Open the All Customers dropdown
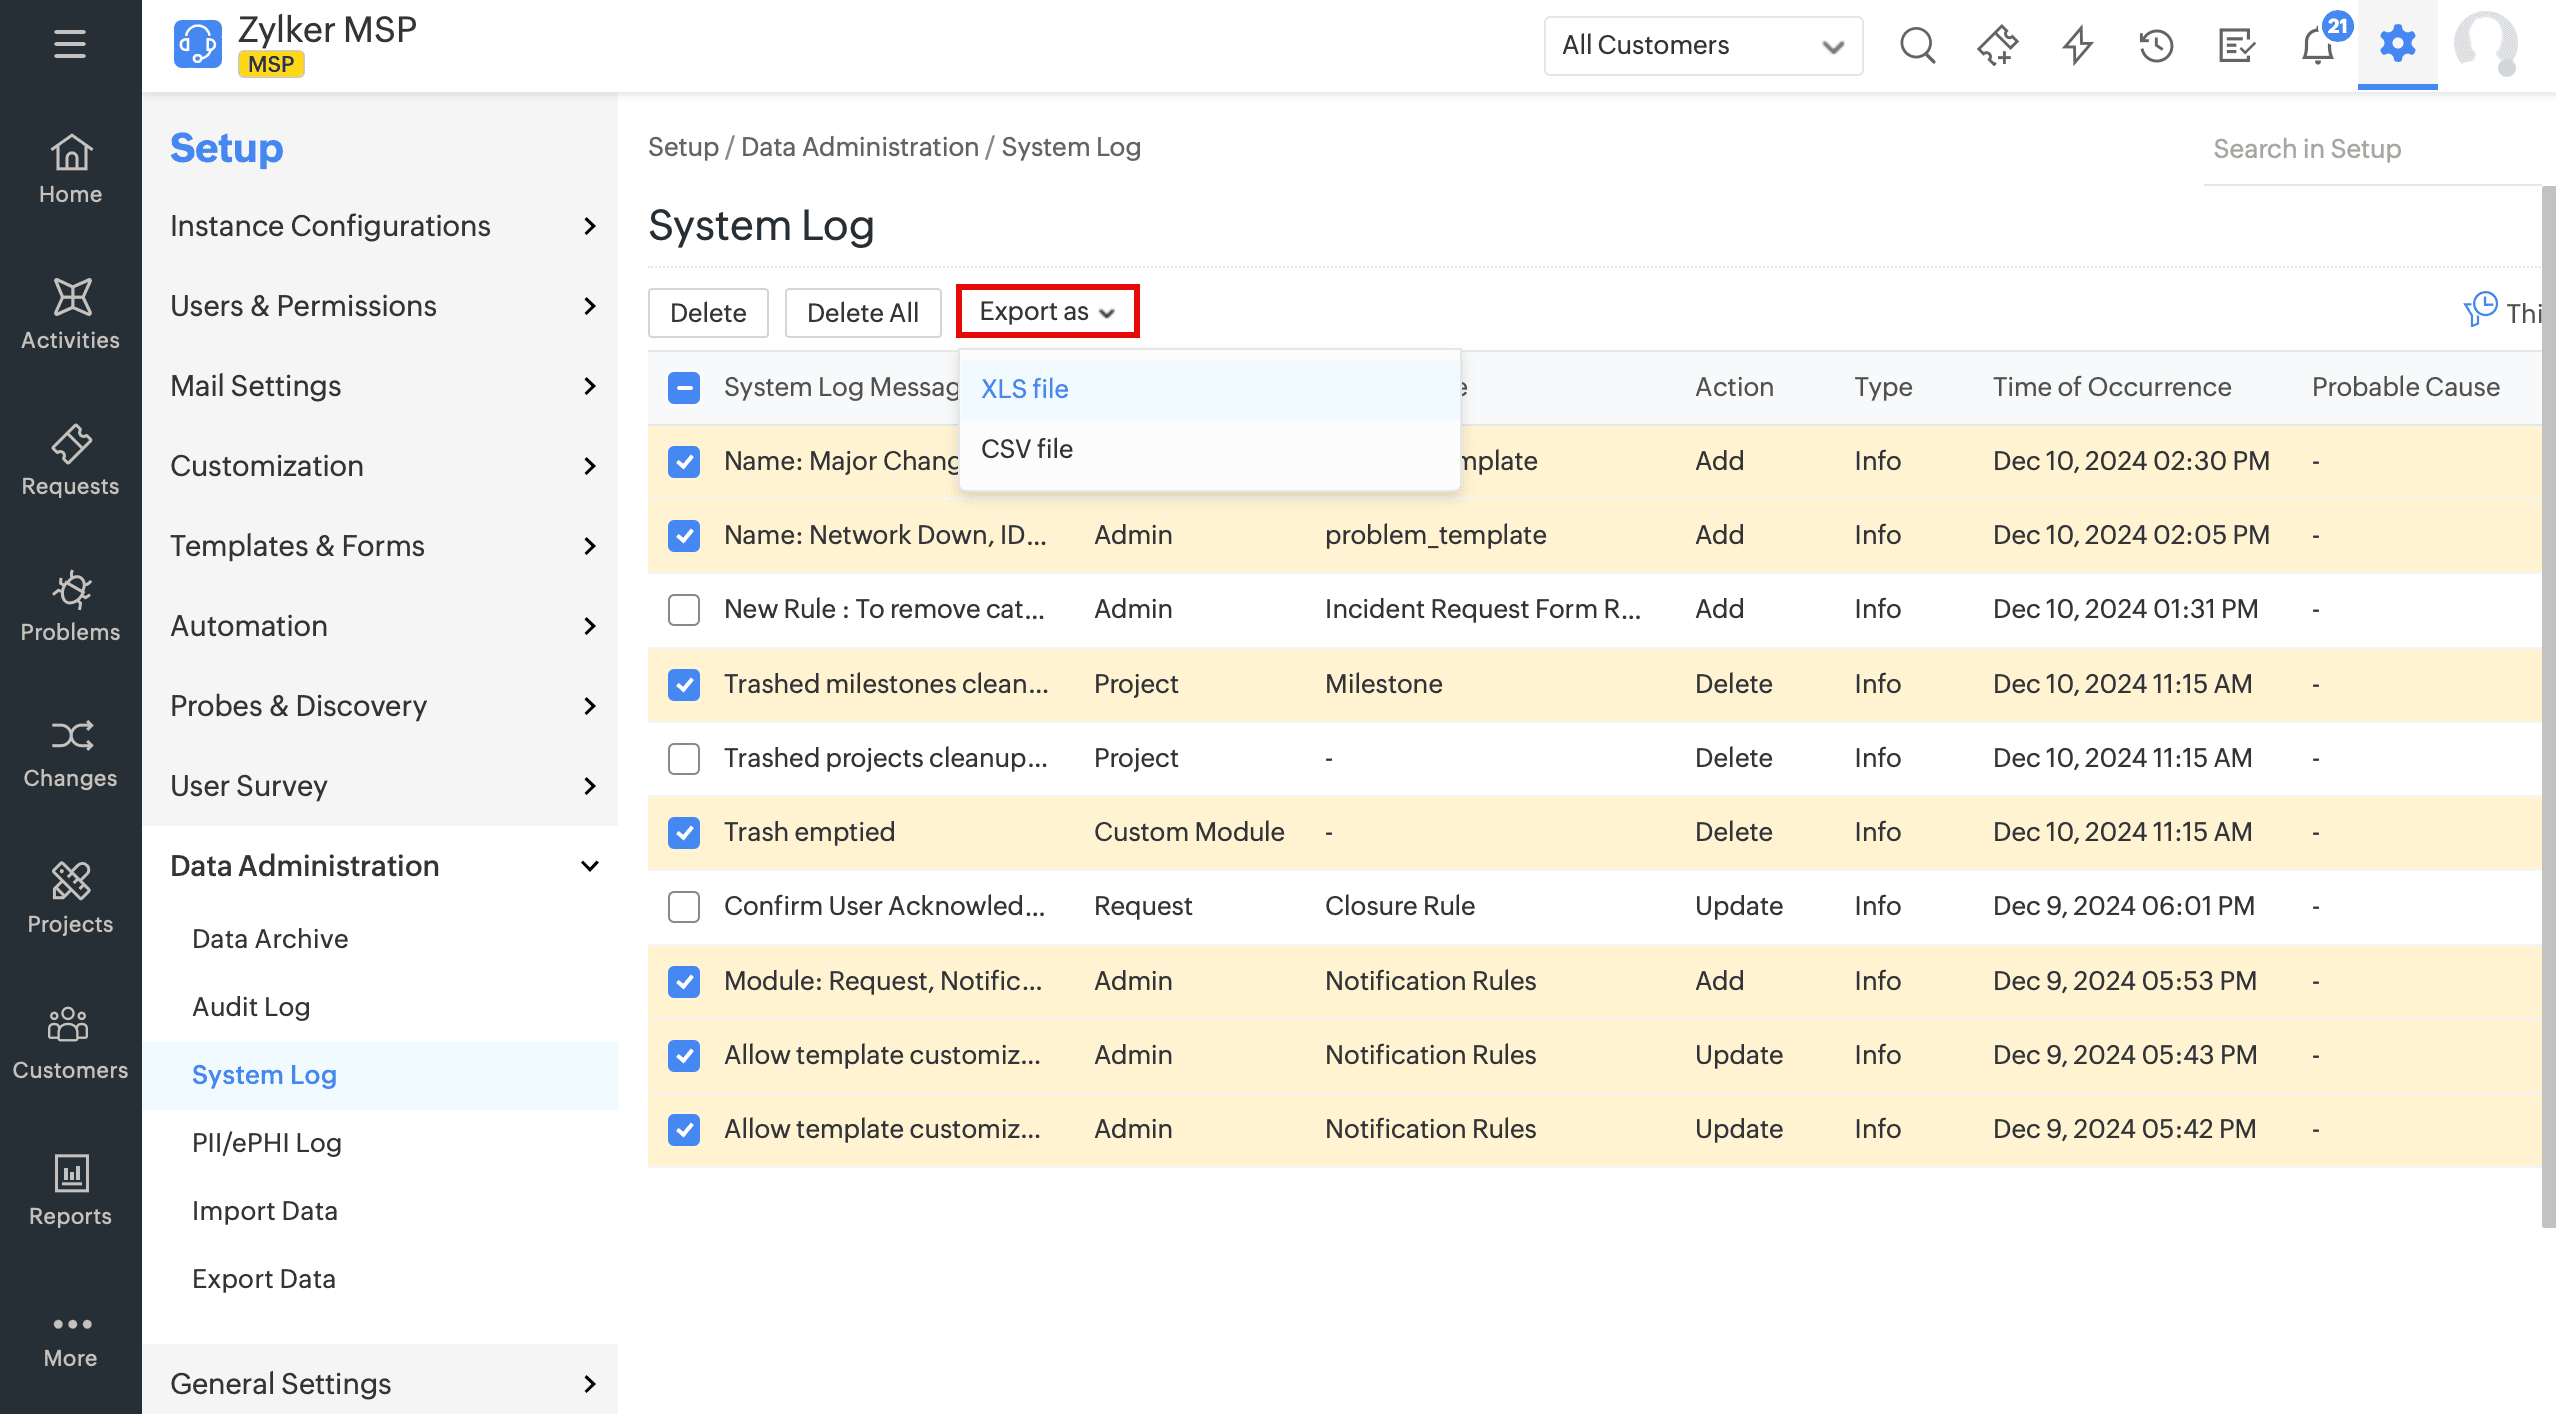 1703,46
